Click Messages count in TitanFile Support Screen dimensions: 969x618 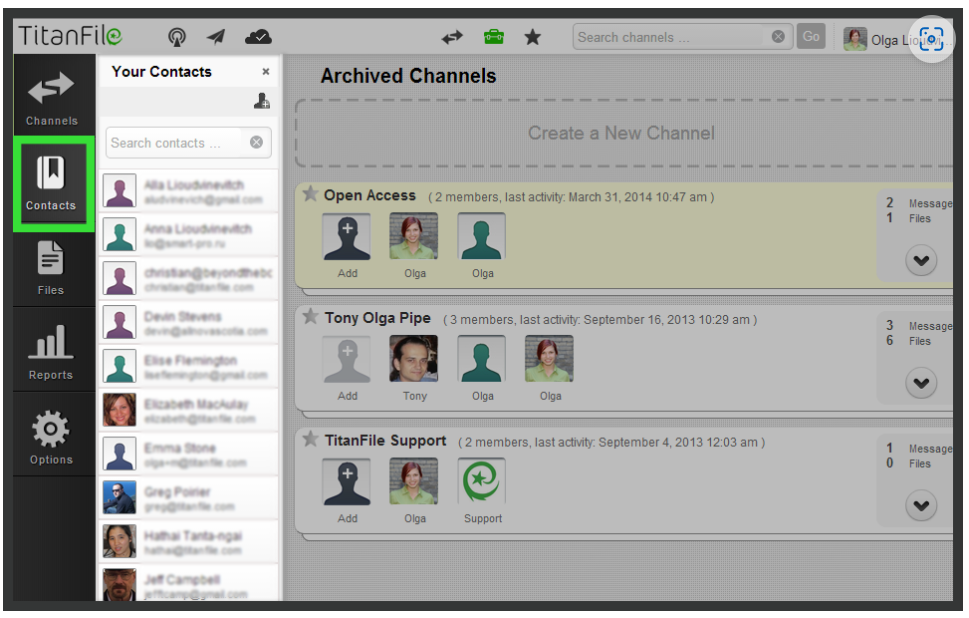pyautogui.click(x=918, y=449)
